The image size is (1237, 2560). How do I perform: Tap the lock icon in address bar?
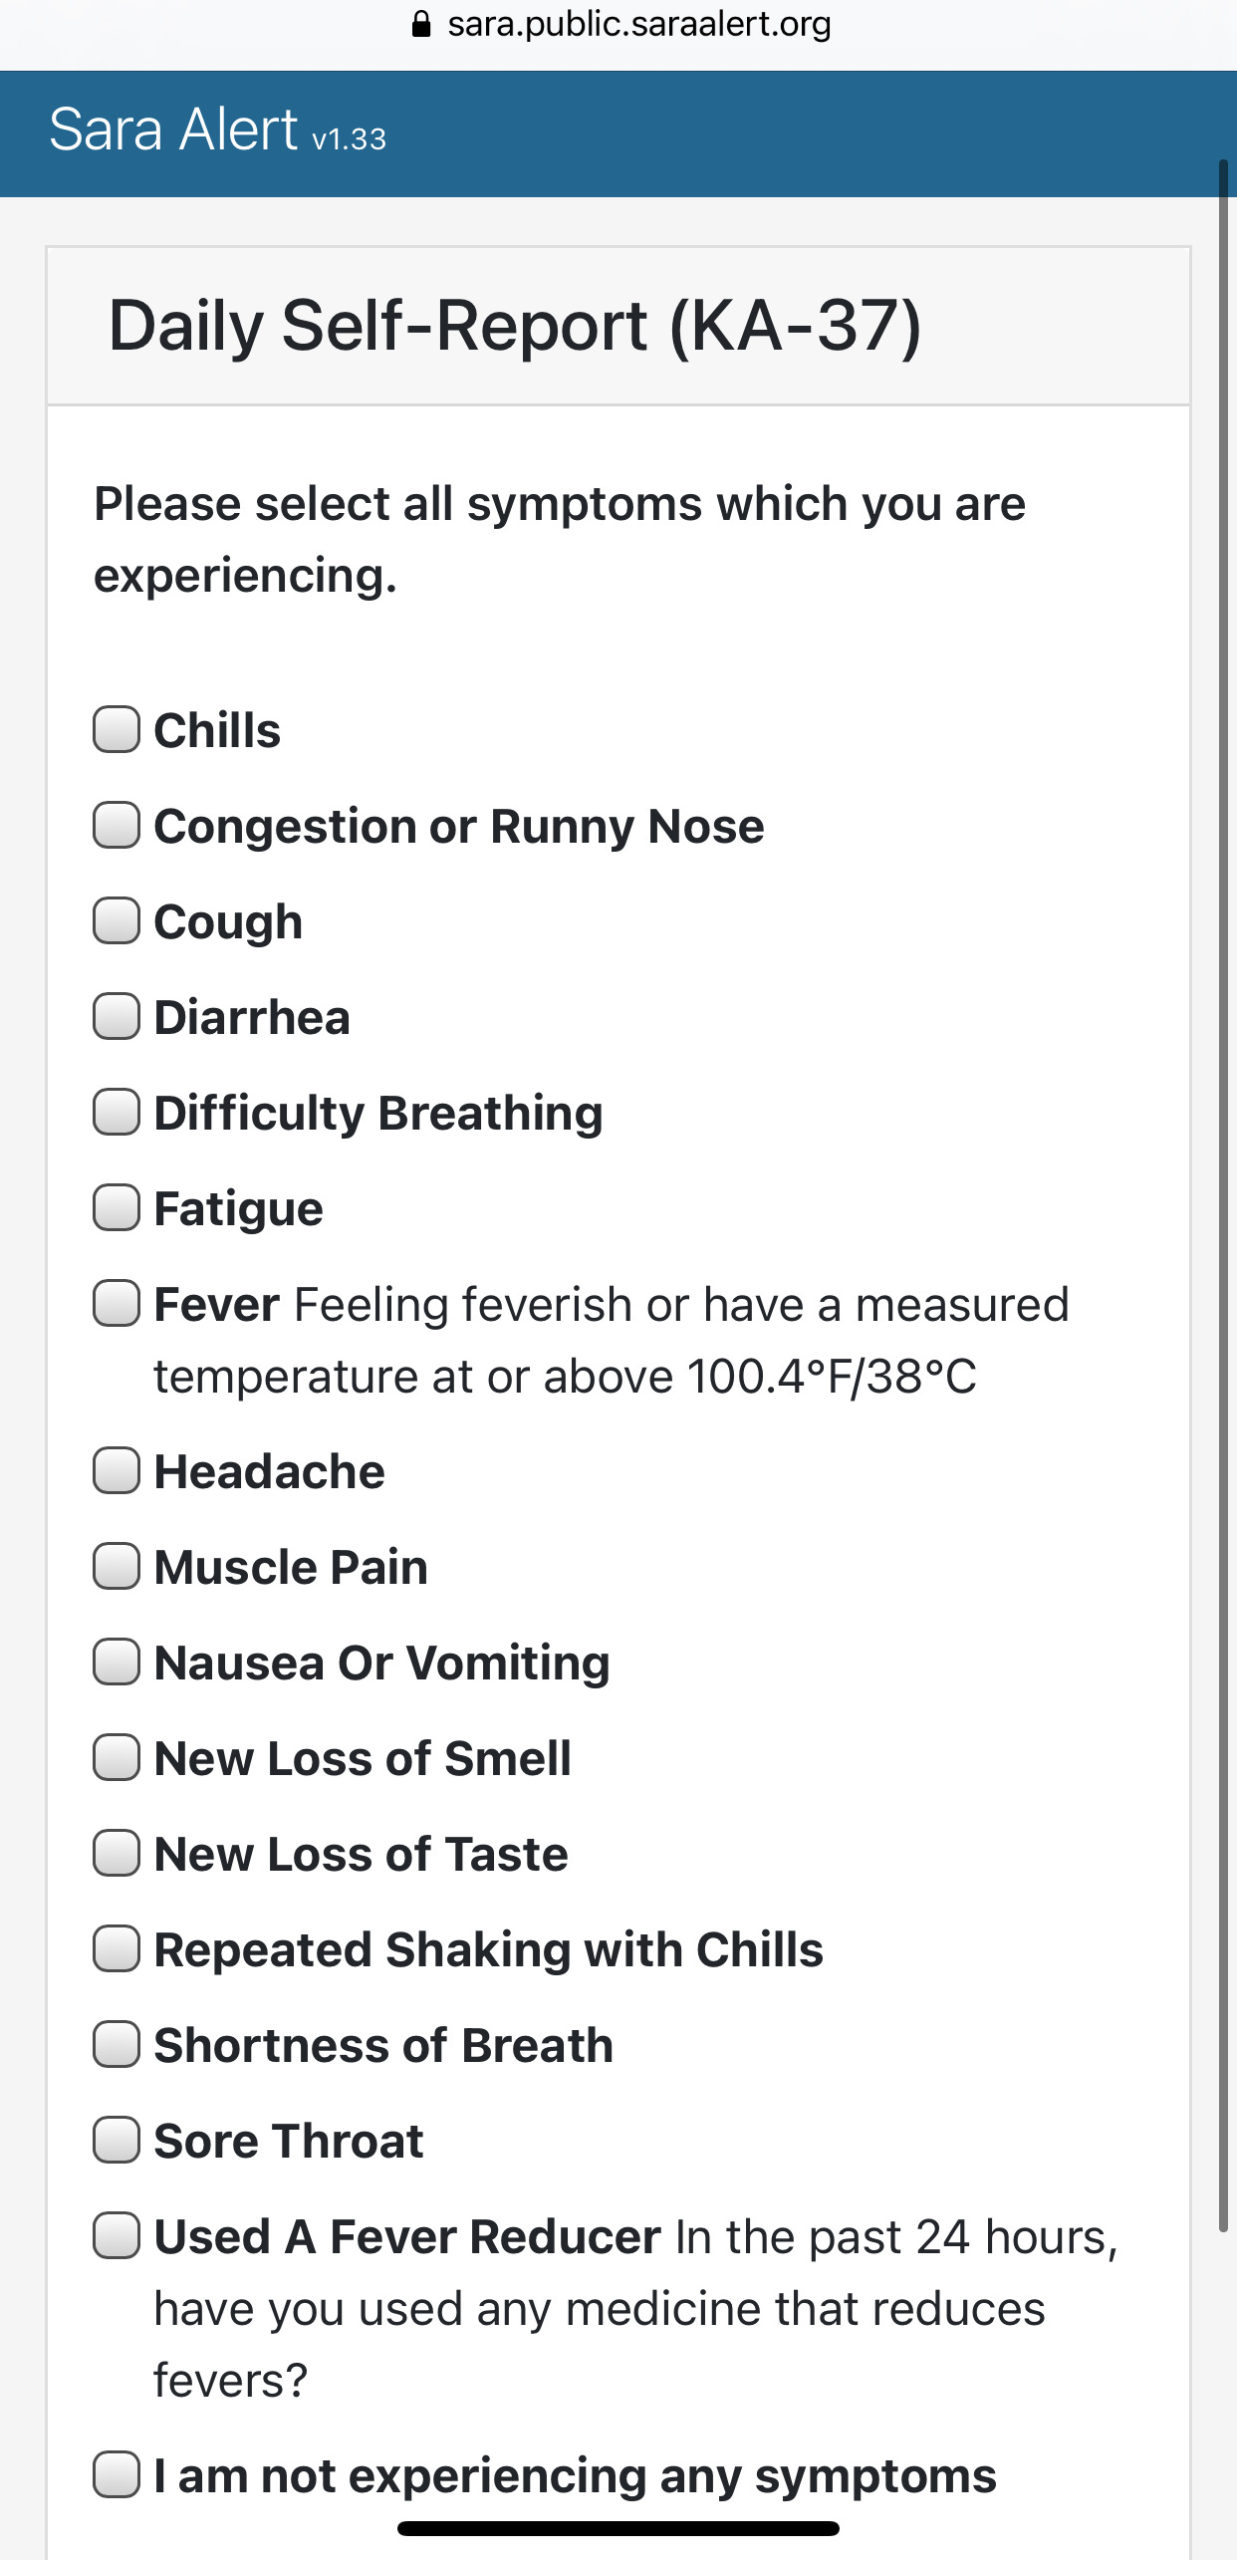pyautogui.click(x=422, y=24)
